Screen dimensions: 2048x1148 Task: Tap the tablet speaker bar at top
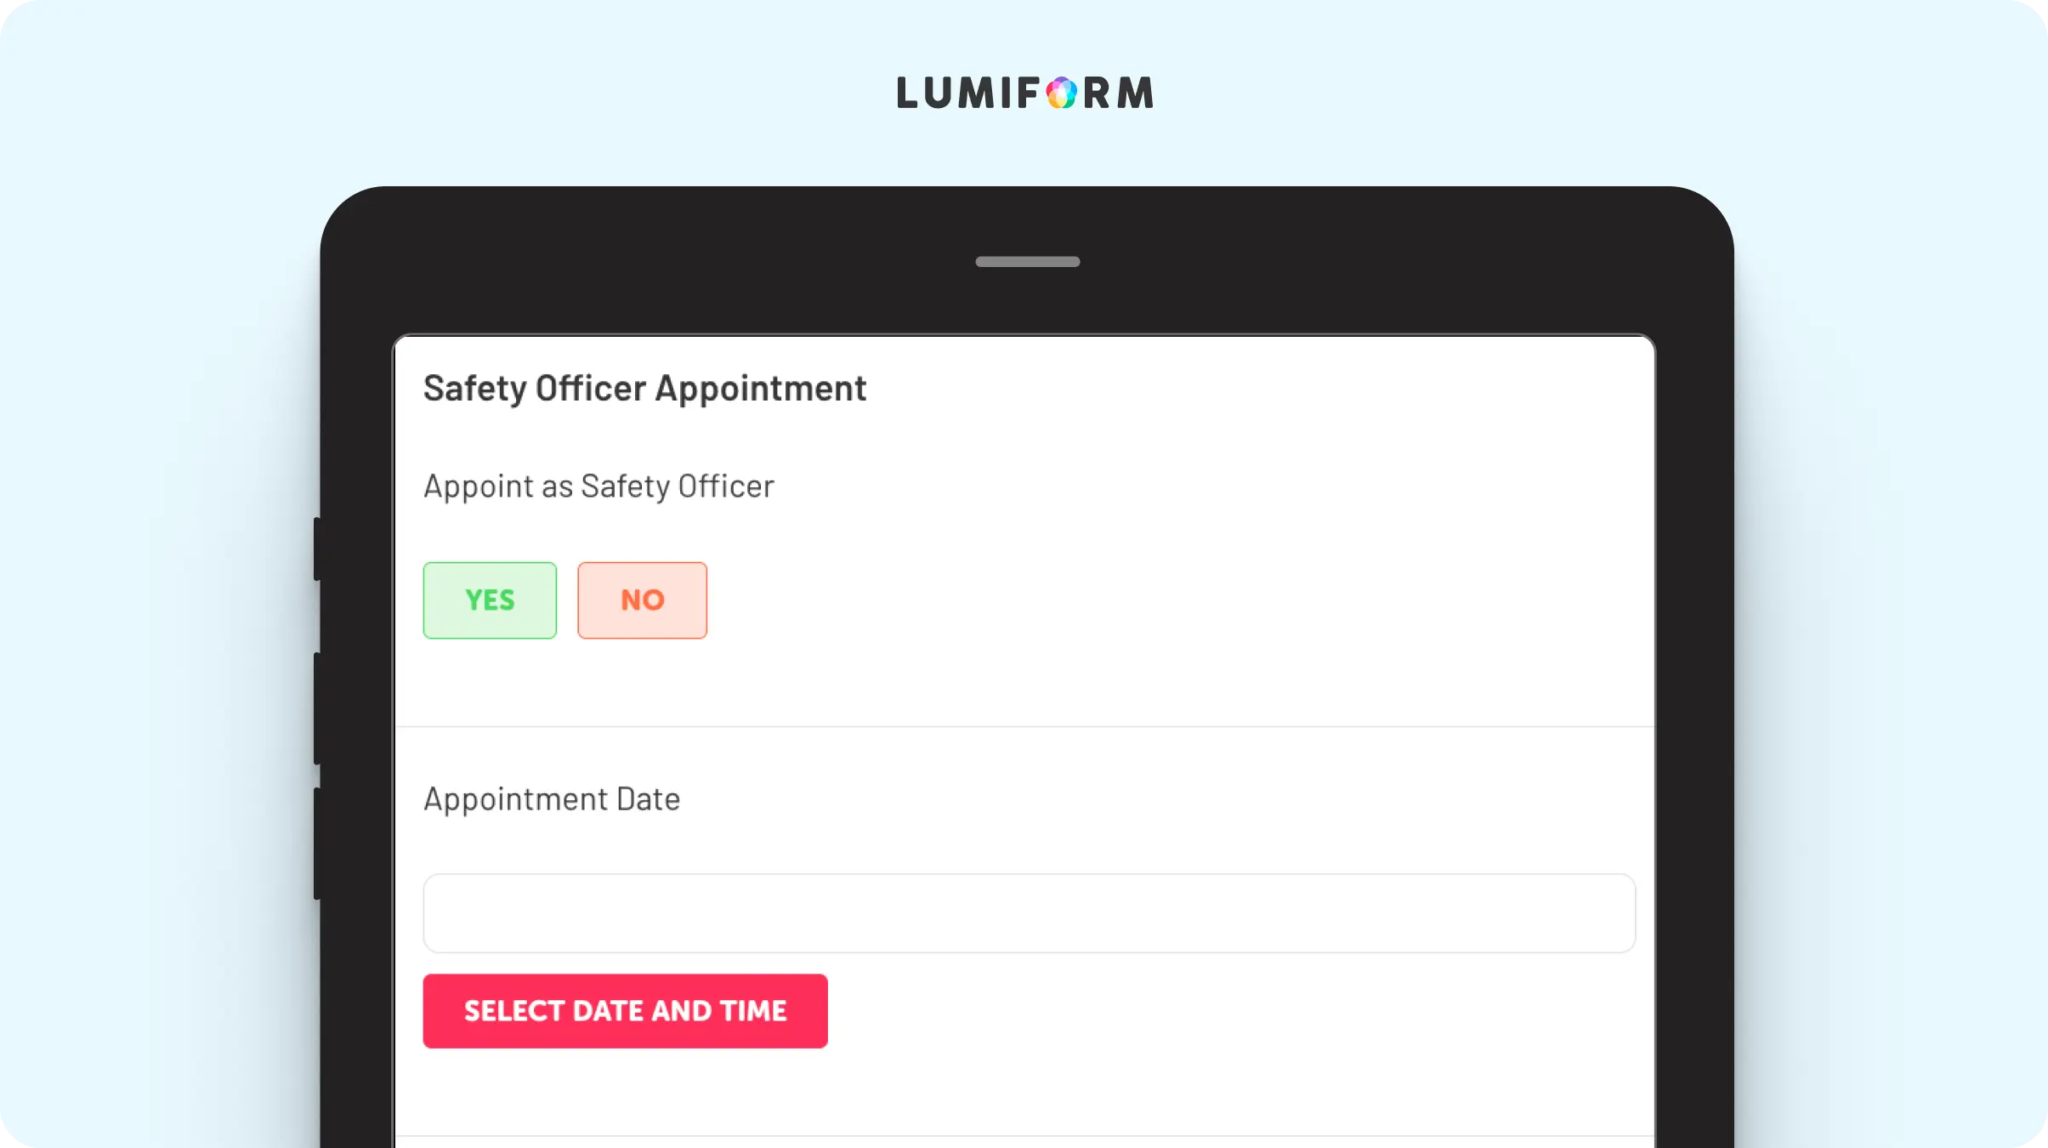coord(1028,262)
